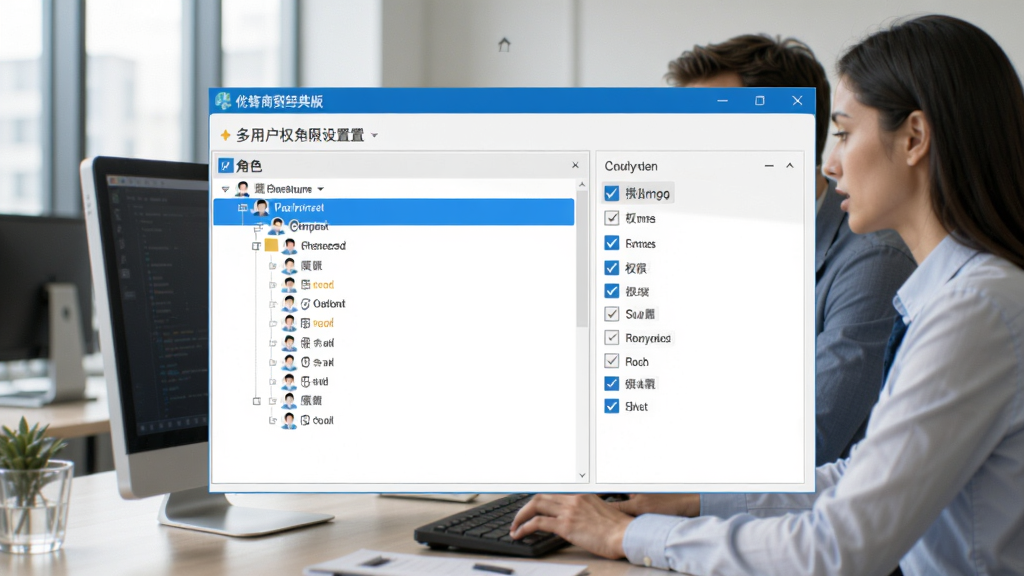The image size is (1024, 576).
Task: Click the yellow folder icon in tree
Action: [x=271, y=246]
